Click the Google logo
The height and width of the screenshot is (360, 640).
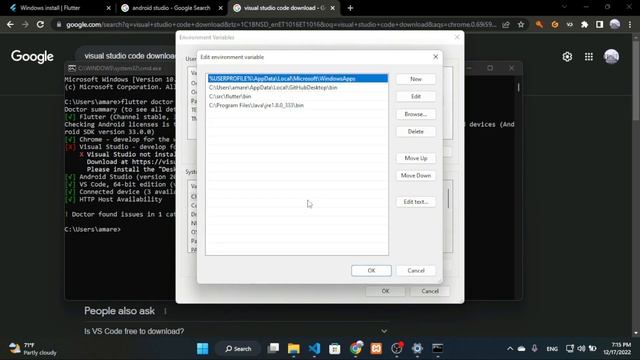(32, 57)
